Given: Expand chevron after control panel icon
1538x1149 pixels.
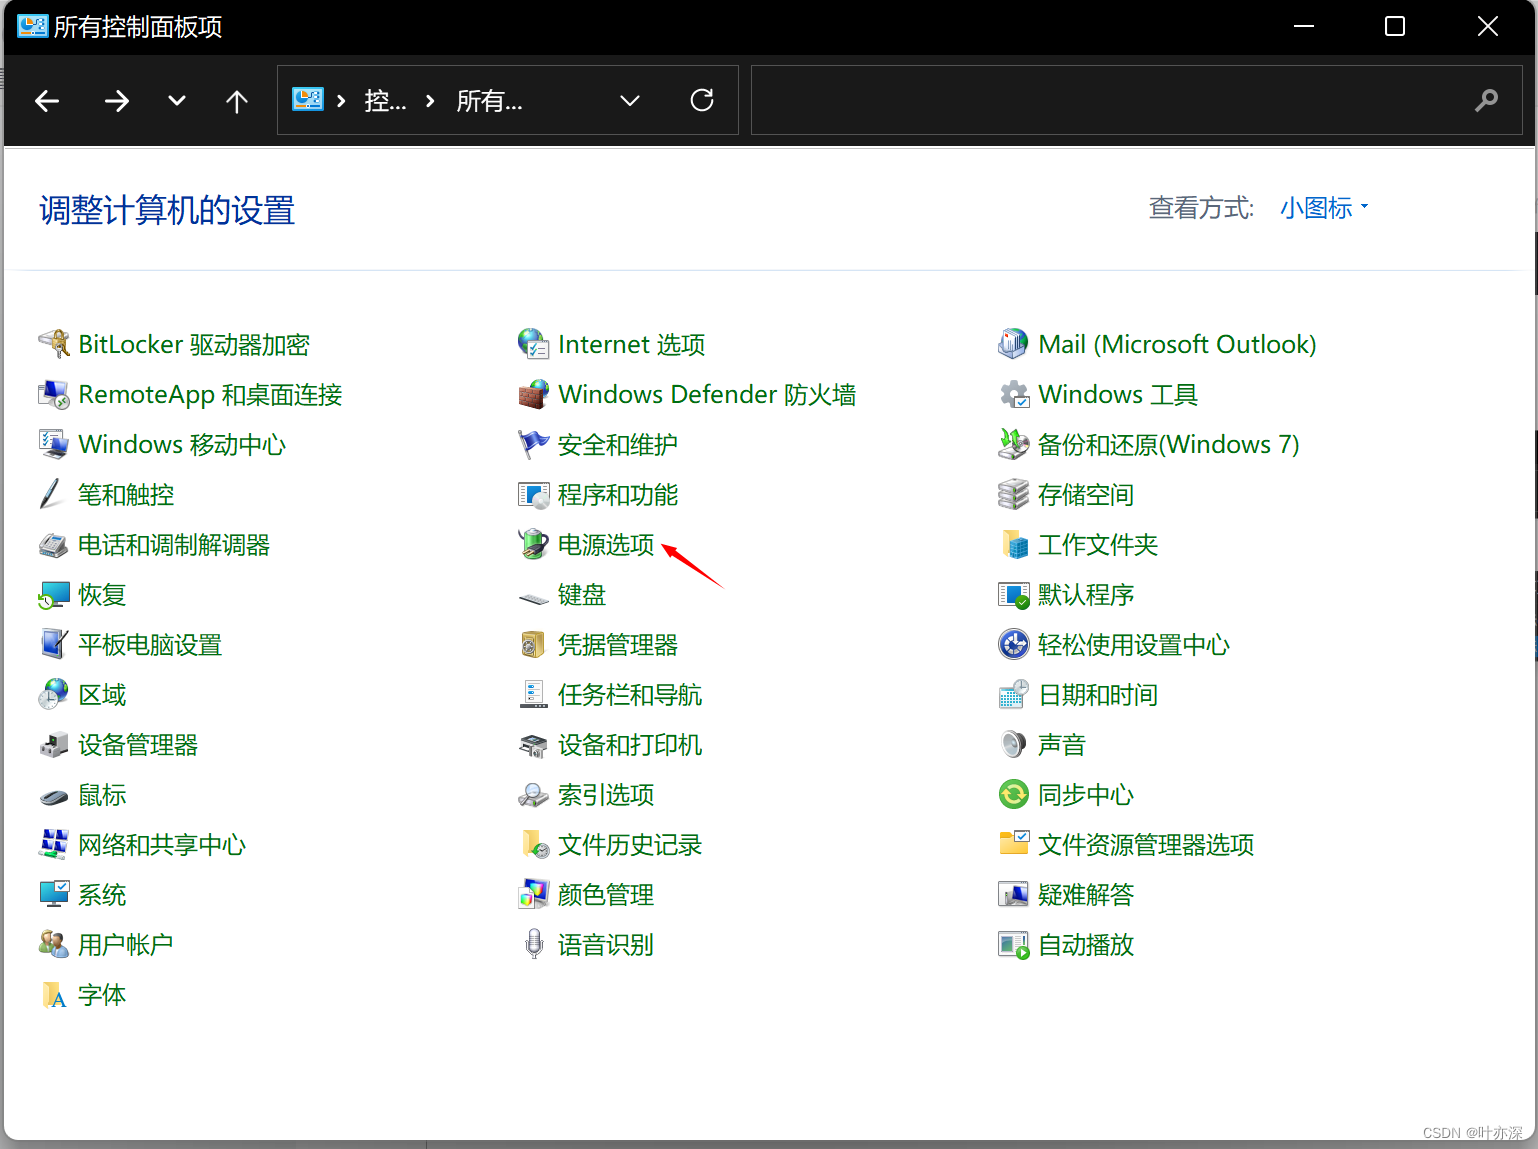Looking at the screenshot, I should click(x=341, y=100).
